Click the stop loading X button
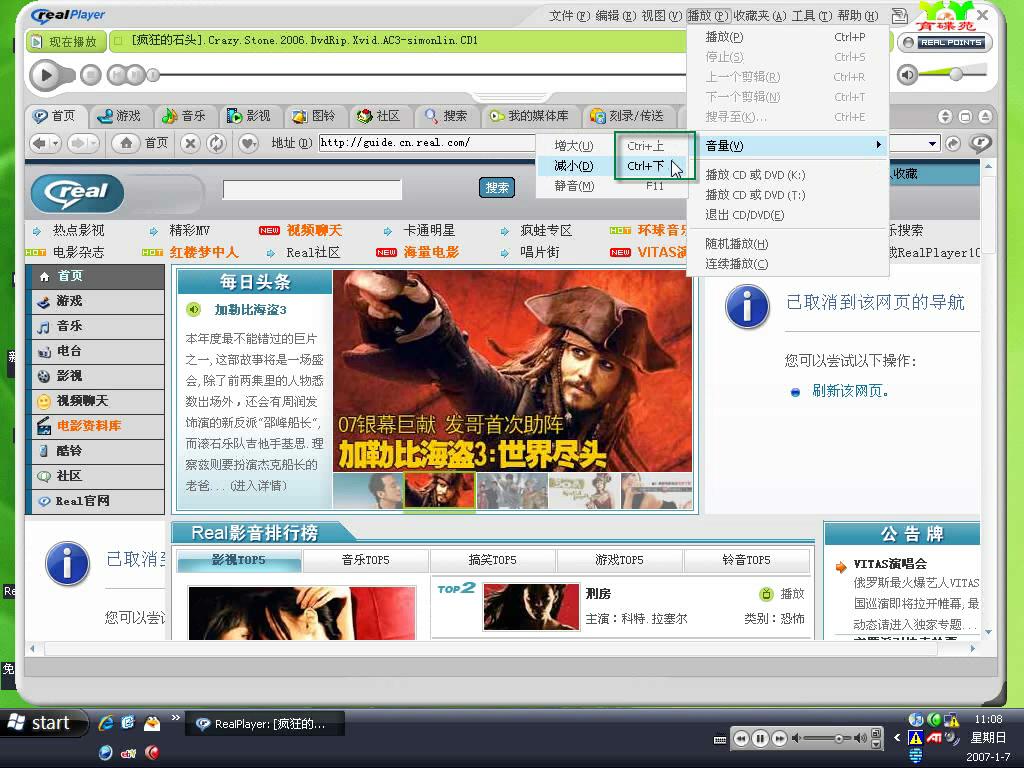 (x=190, y=143)
